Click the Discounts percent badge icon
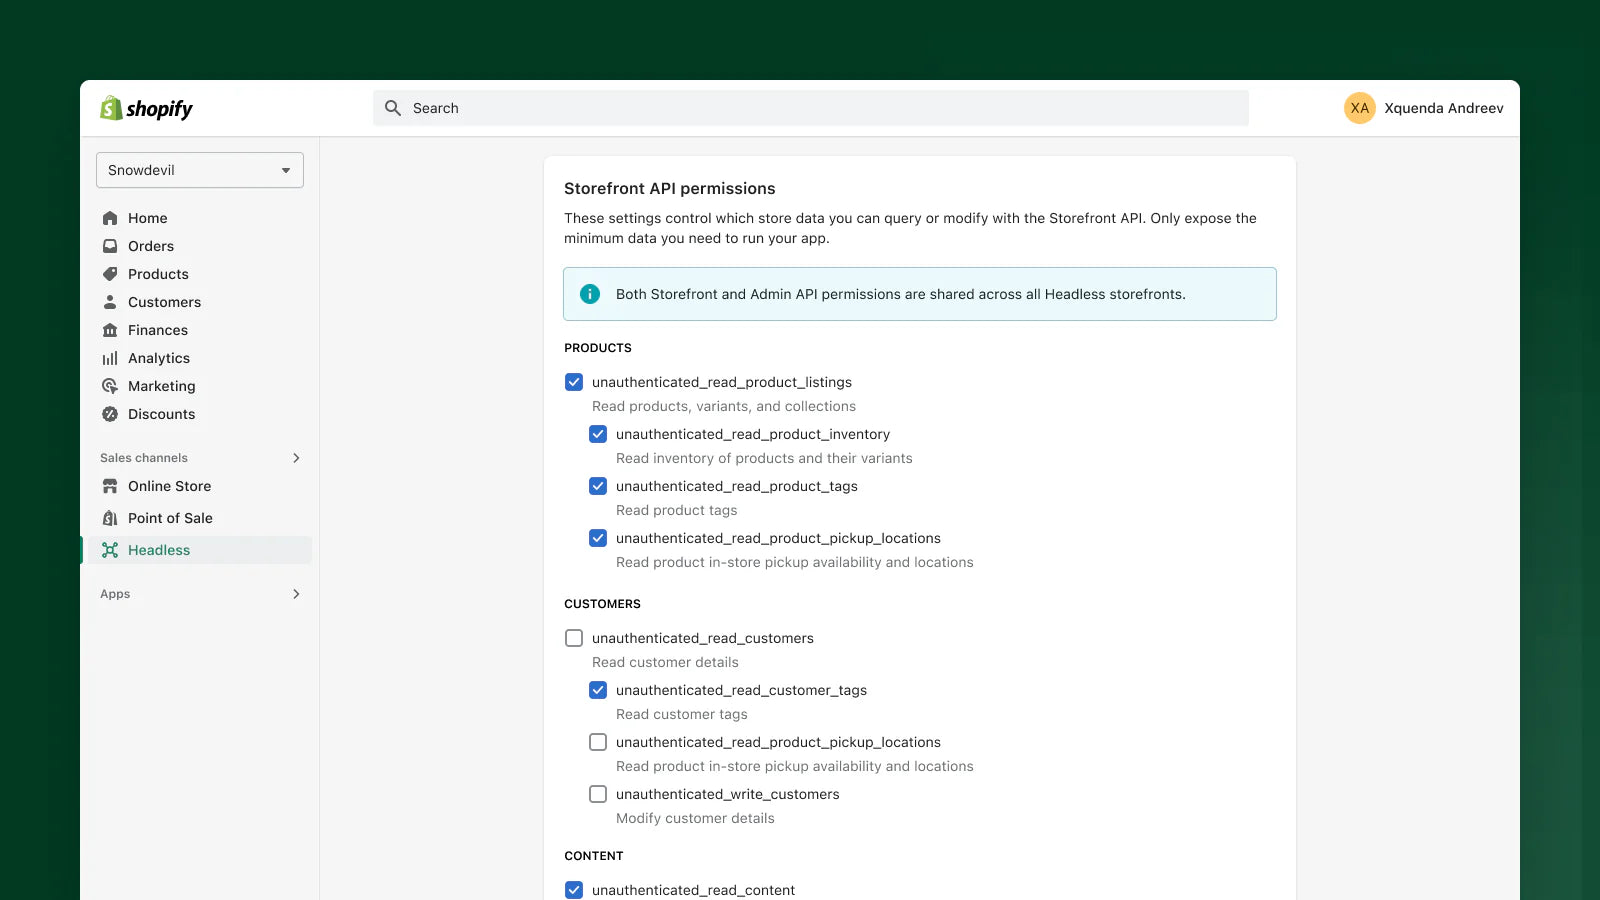Image resolution: width=1600 pixels, height=900 pixels. click(110, 414)
